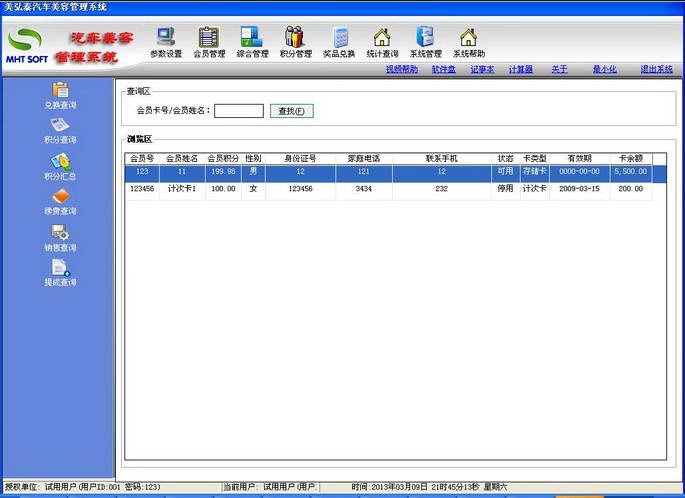Screen dimensions: 685x498
Task: Click the MHT SOFT logo
Action: [27, 46]
